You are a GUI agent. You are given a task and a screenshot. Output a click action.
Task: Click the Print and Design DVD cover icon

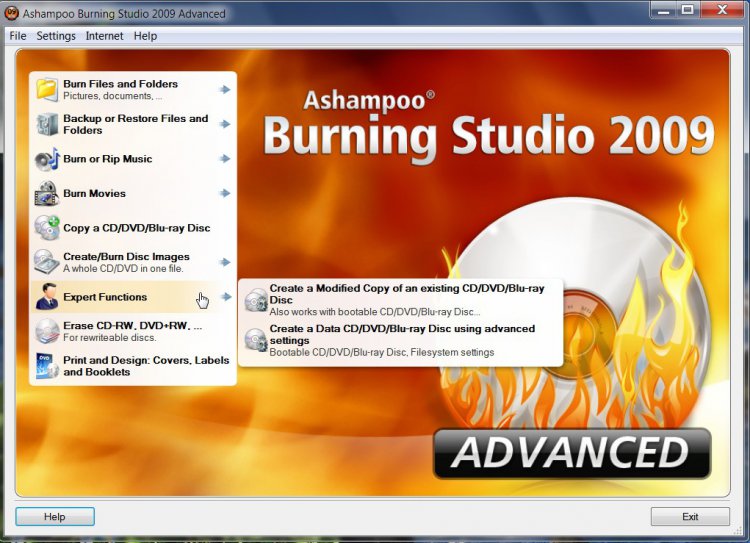tap(47, 366)
